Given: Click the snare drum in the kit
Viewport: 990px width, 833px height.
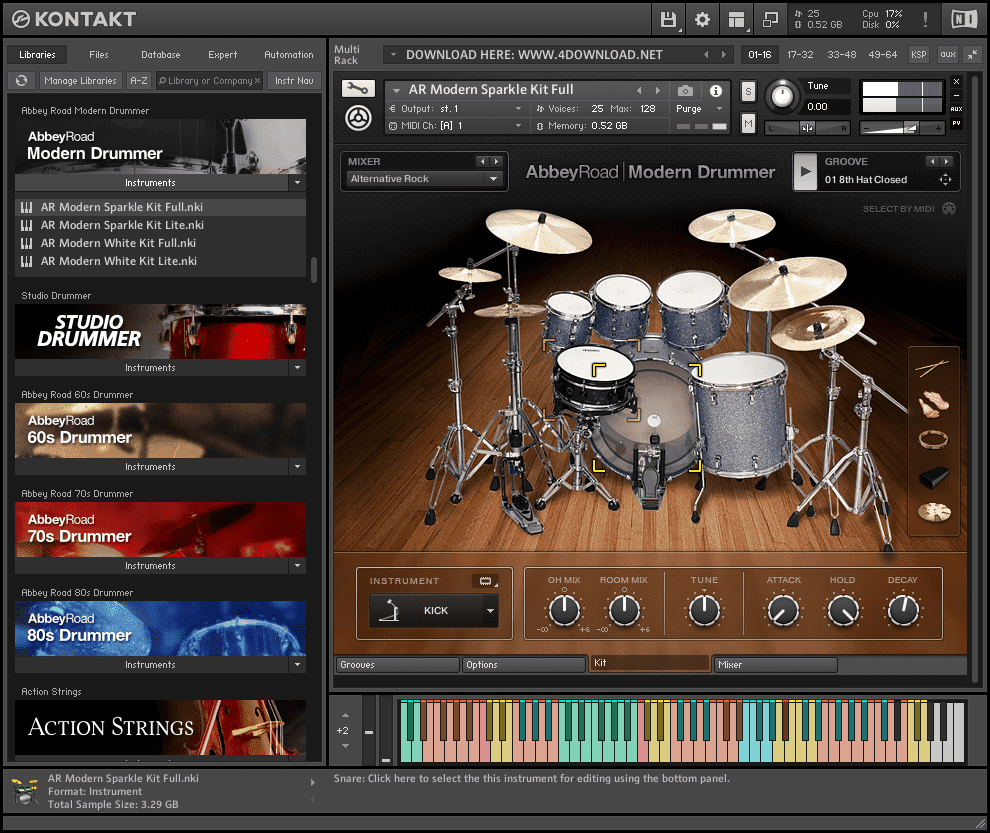Looking at the screenshot, I should (594, 379).
